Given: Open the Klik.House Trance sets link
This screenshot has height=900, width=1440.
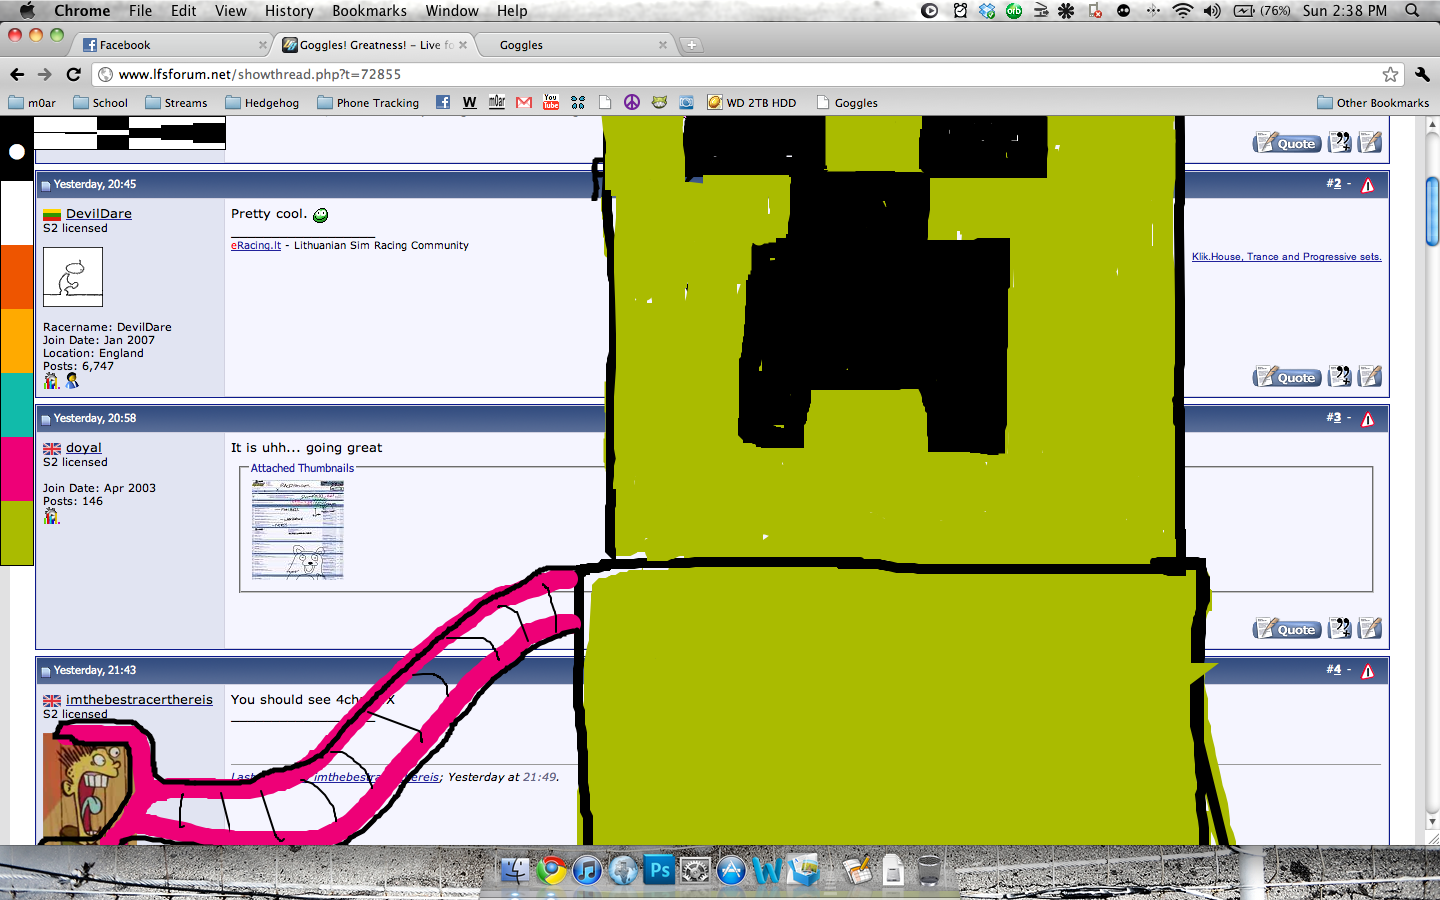Looking at the screenshot, I should pos(1286,257).
